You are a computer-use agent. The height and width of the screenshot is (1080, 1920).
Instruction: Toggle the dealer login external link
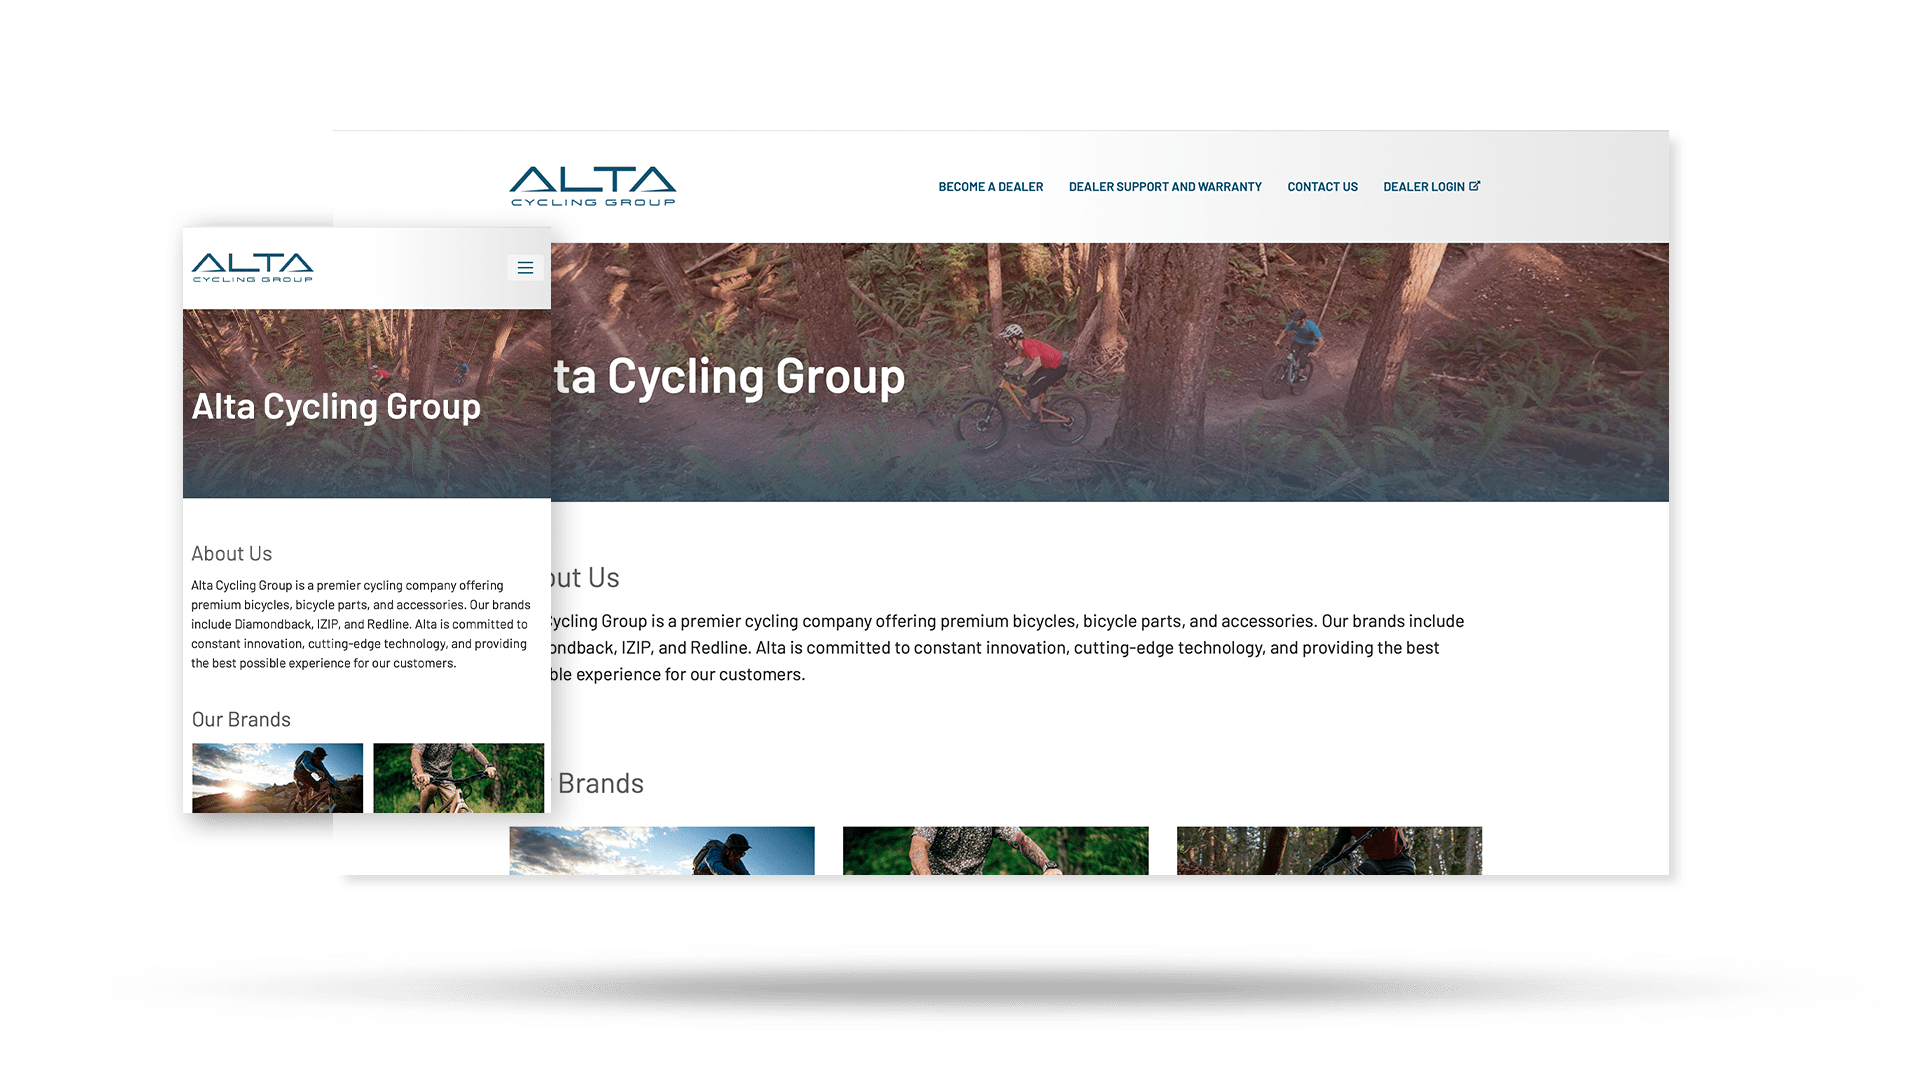[1431, 186]
